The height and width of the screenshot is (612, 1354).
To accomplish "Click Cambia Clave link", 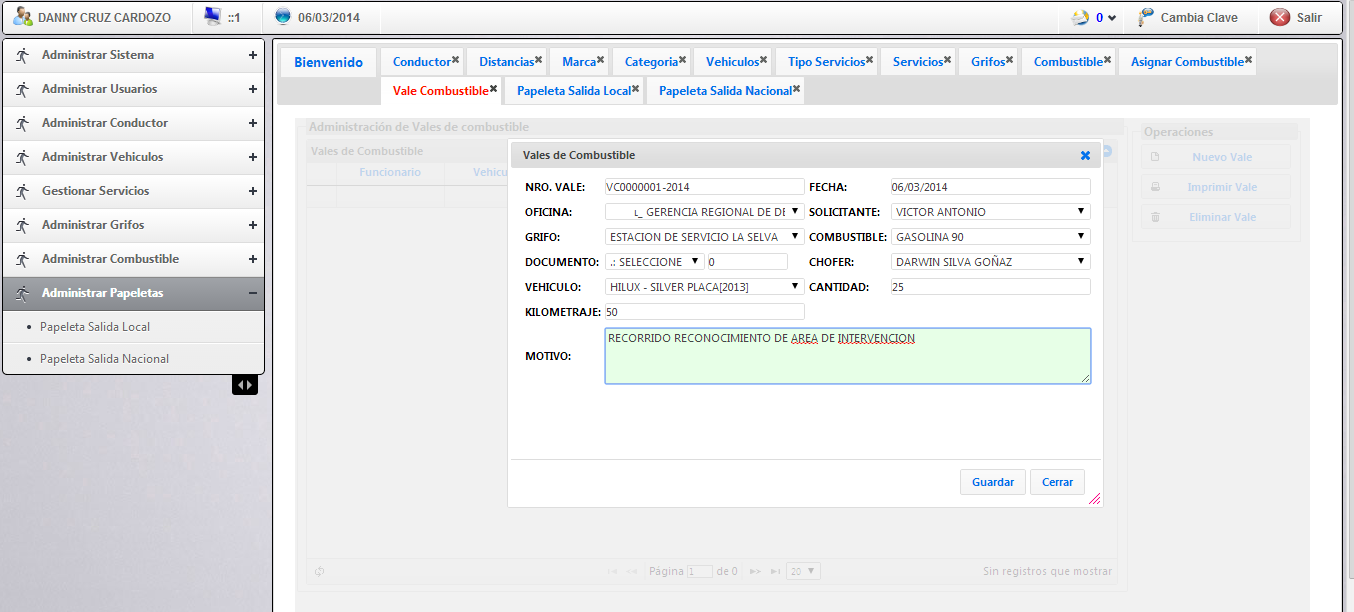I will (1199, 18).
